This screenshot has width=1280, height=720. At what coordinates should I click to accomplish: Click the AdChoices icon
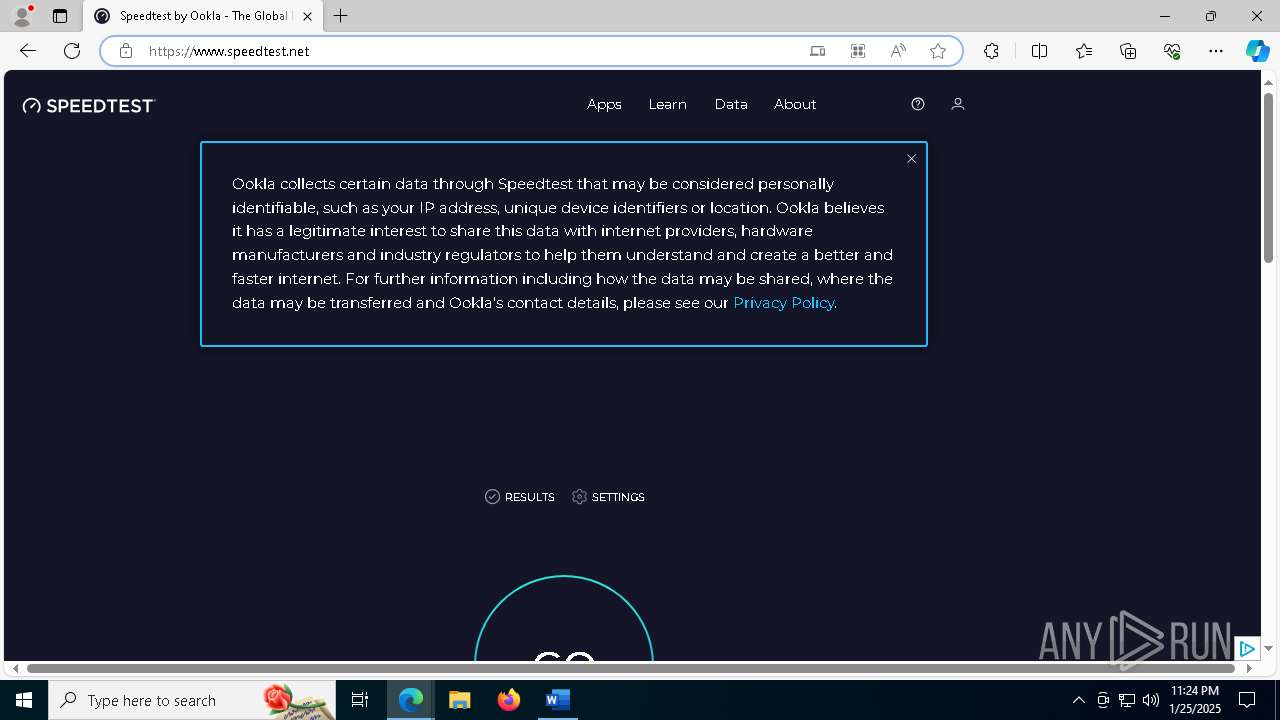pyautogui.click(x=1246, y=648)
